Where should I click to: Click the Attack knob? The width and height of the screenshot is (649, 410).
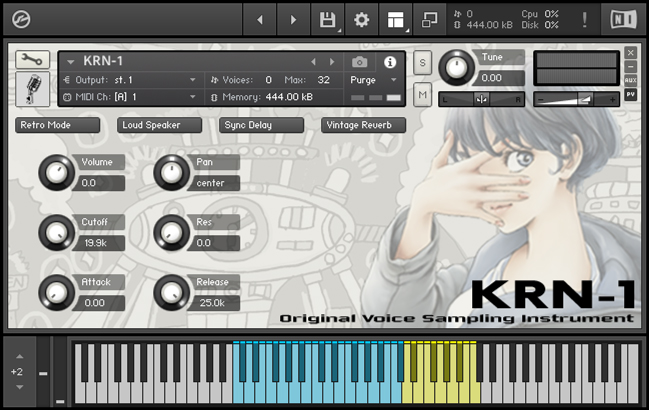57,293
